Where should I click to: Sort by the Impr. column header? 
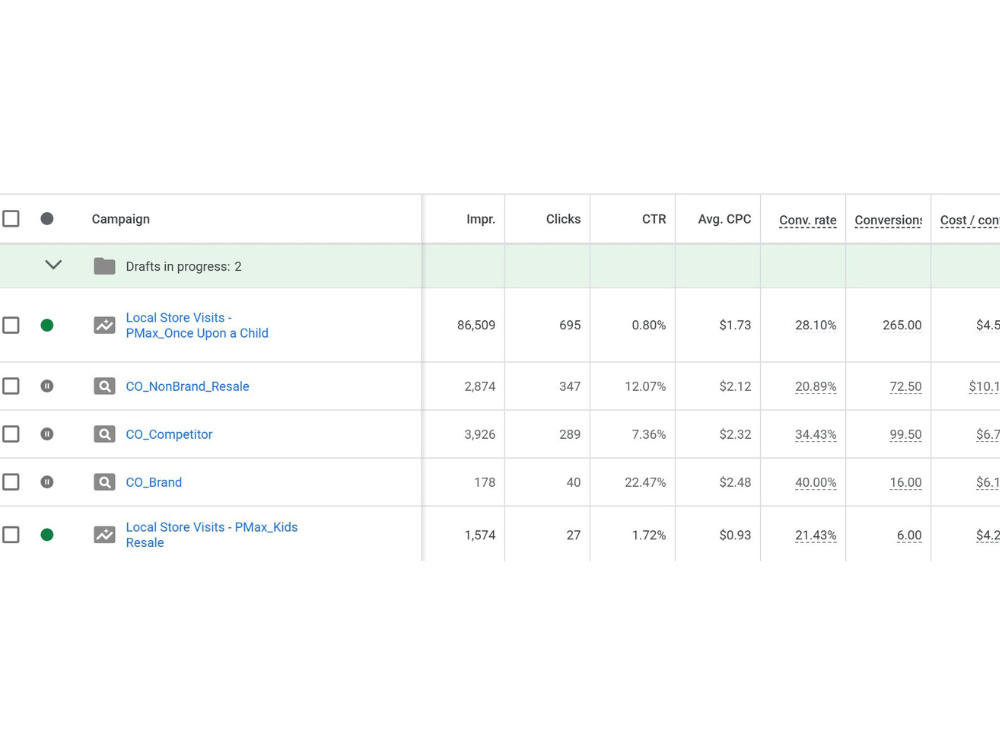480,219
